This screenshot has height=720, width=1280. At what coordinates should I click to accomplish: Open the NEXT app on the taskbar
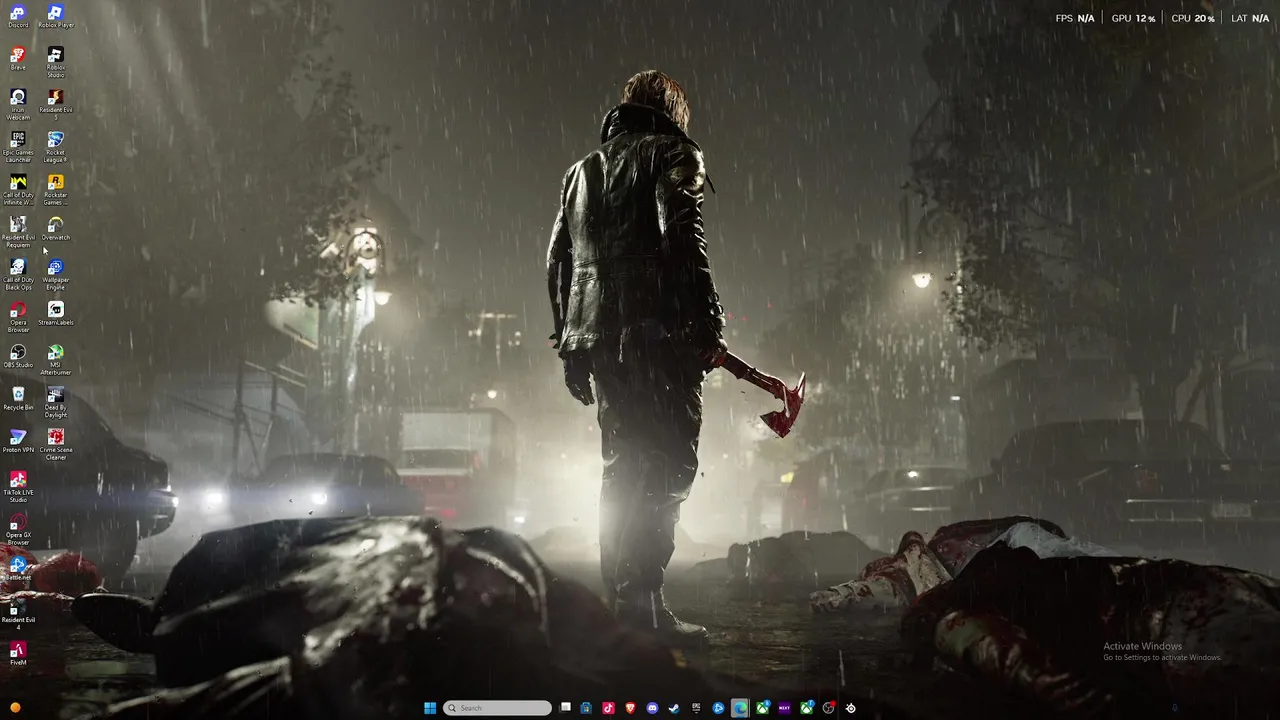(x=784, y=708)
